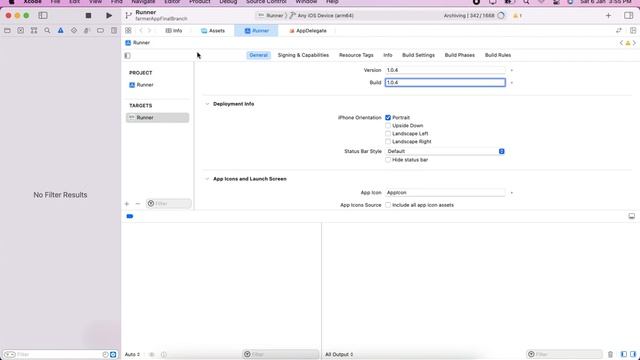Click the toolbar plus Library button
Viewport: 640px width, 360px height.
pos(608,16)
